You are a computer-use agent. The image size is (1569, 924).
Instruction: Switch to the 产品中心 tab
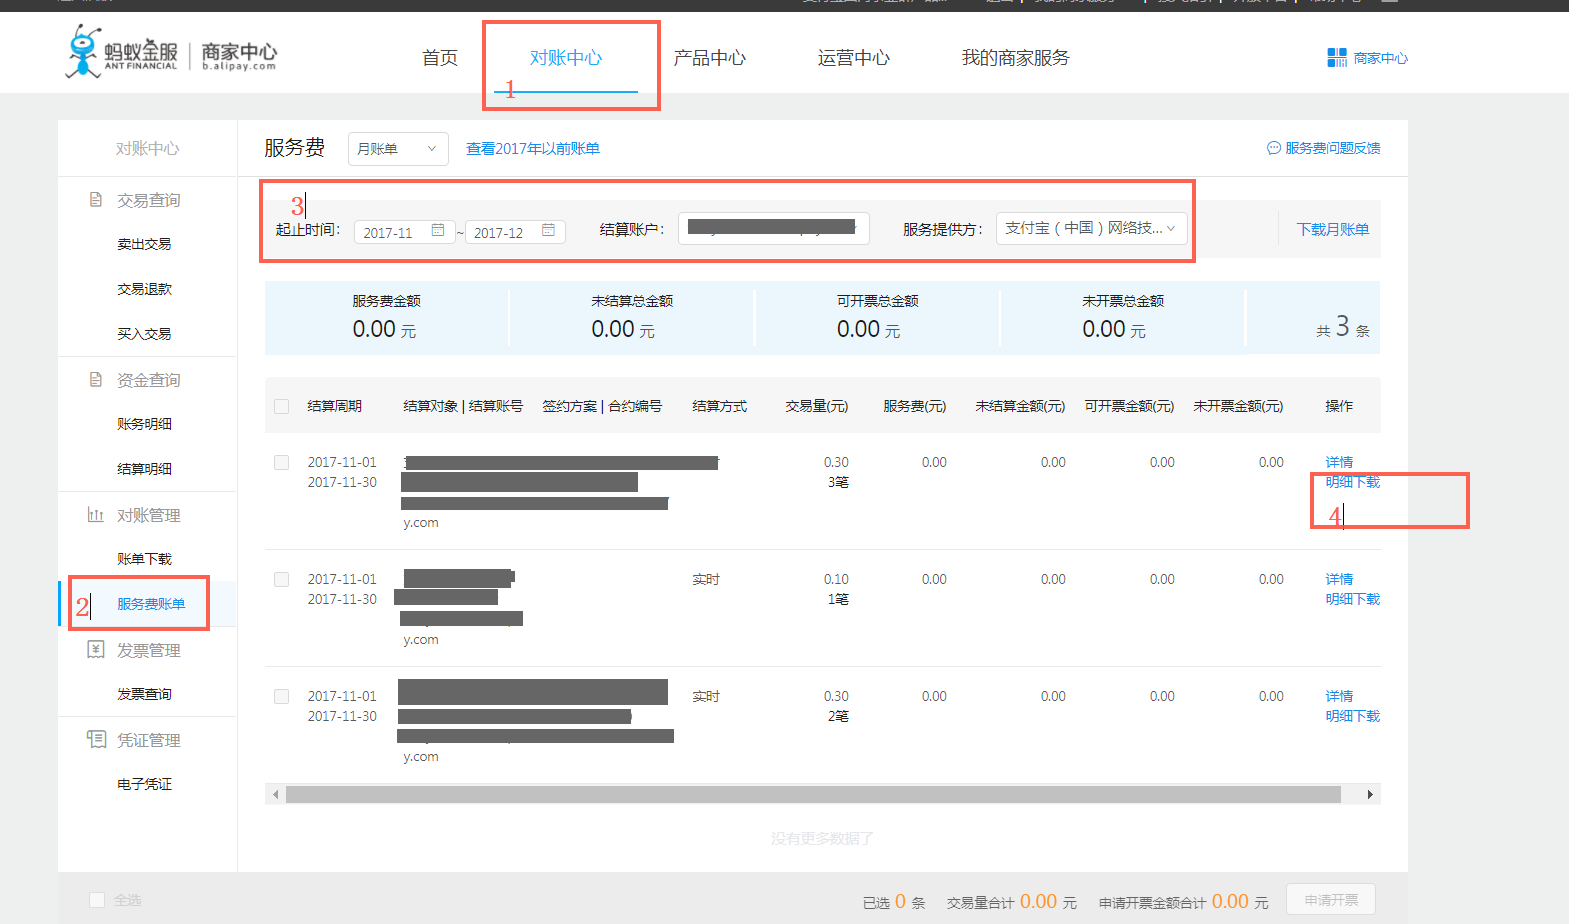pyautogui.click(x=709, y=58)
